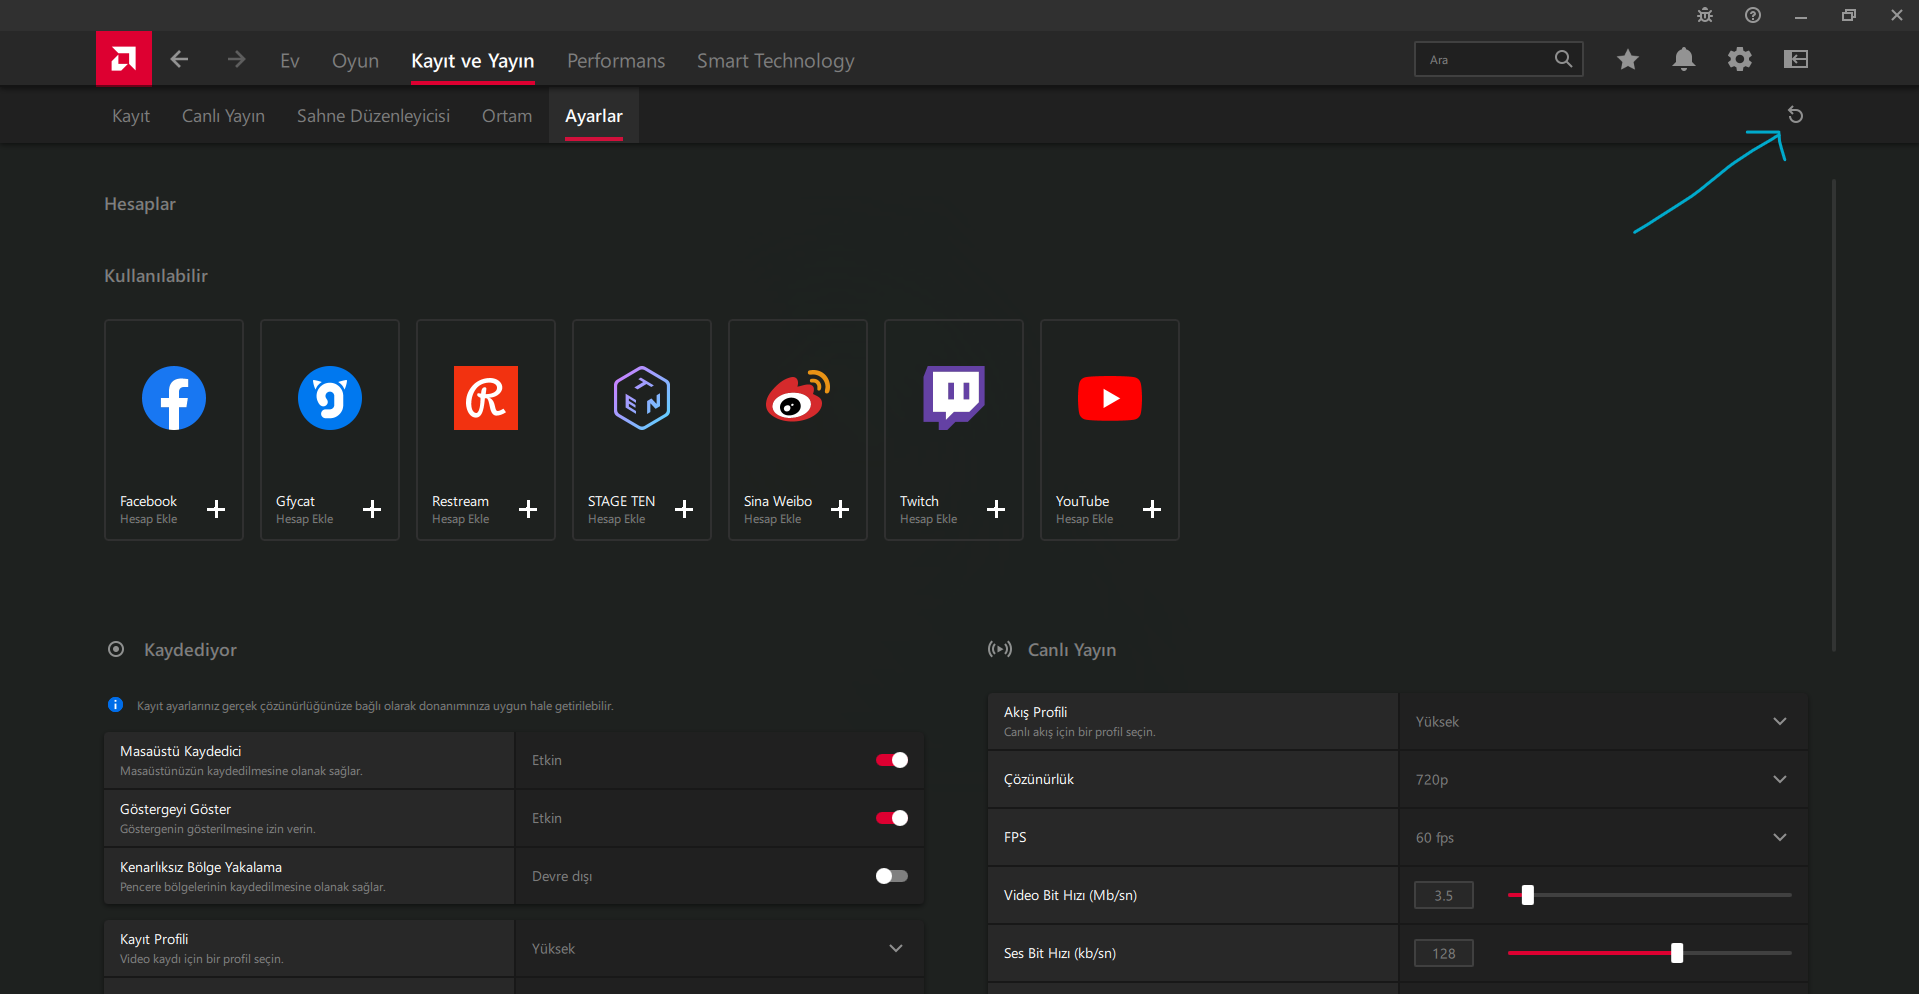Open favorites star icon
The image size is (1919, 994).
coord(1628,59)
